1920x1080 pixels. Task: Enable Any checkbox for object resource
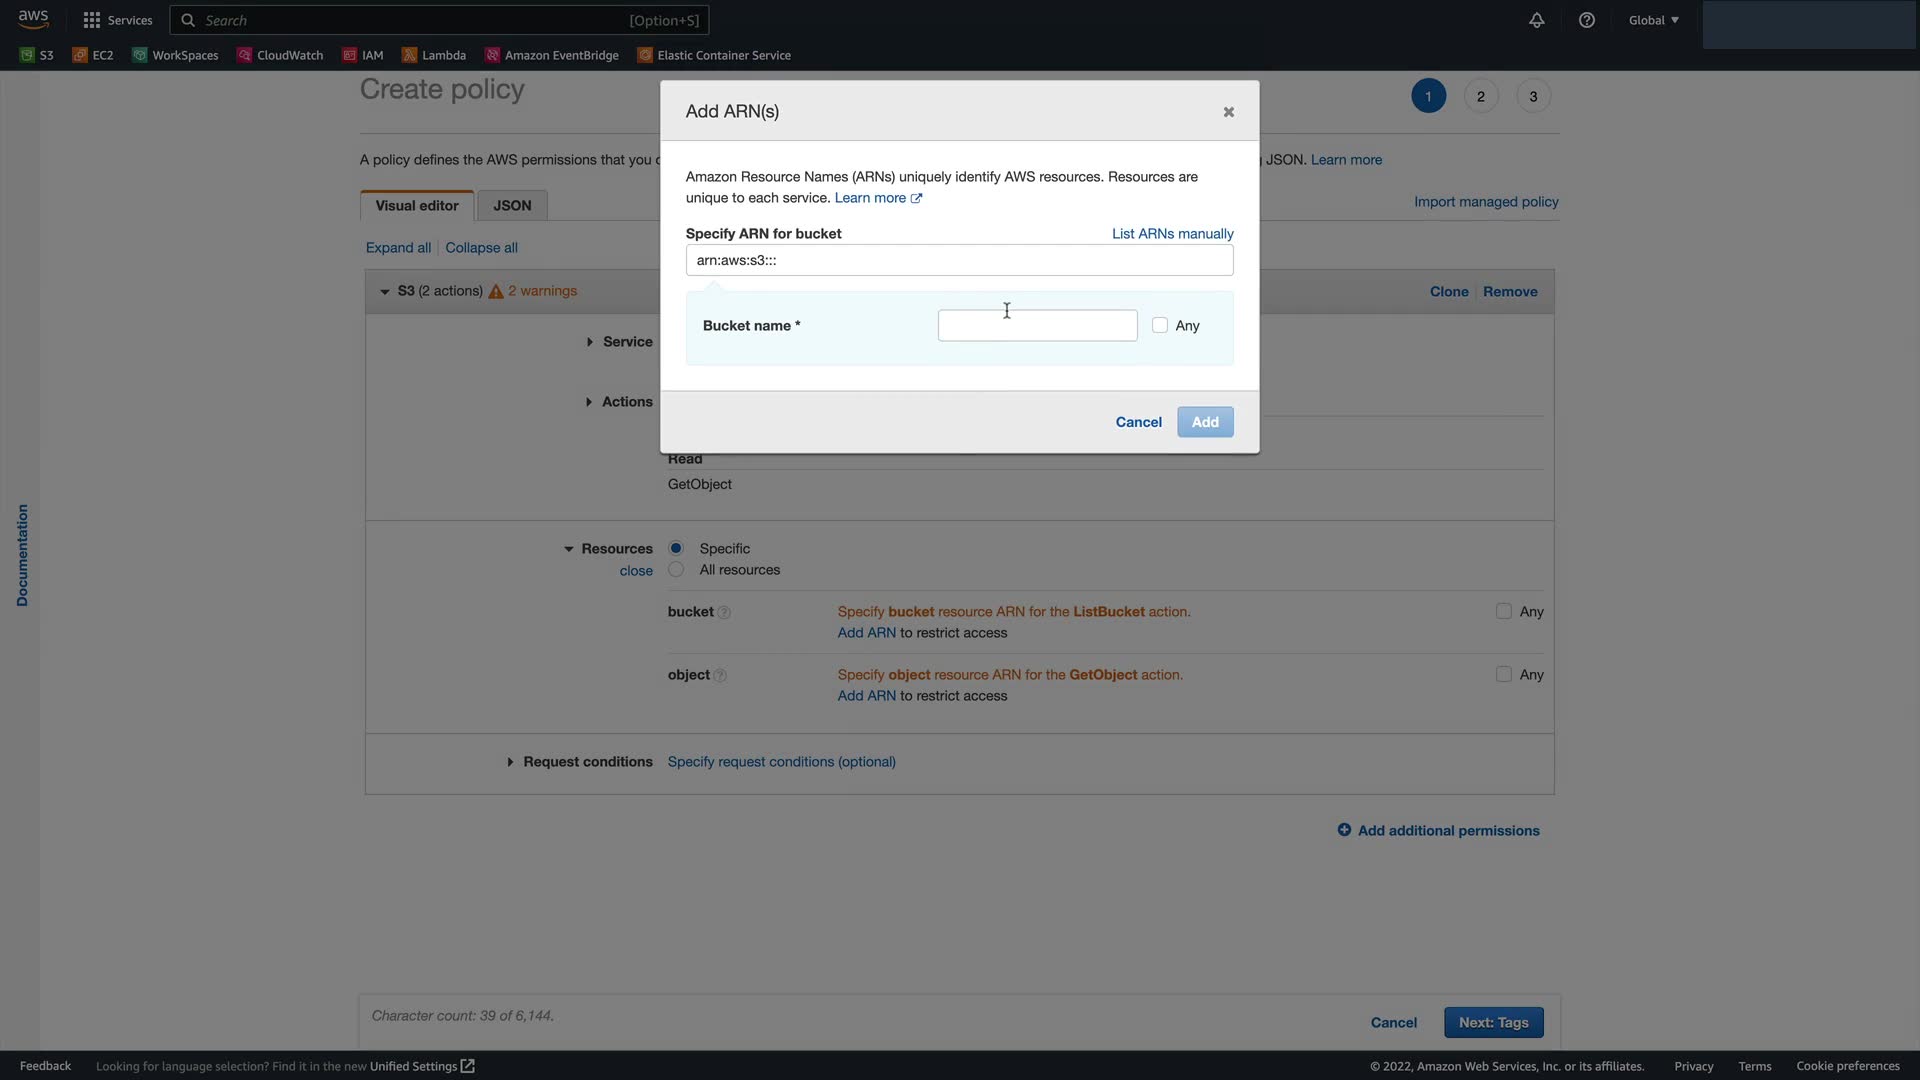click(1503, 674)
